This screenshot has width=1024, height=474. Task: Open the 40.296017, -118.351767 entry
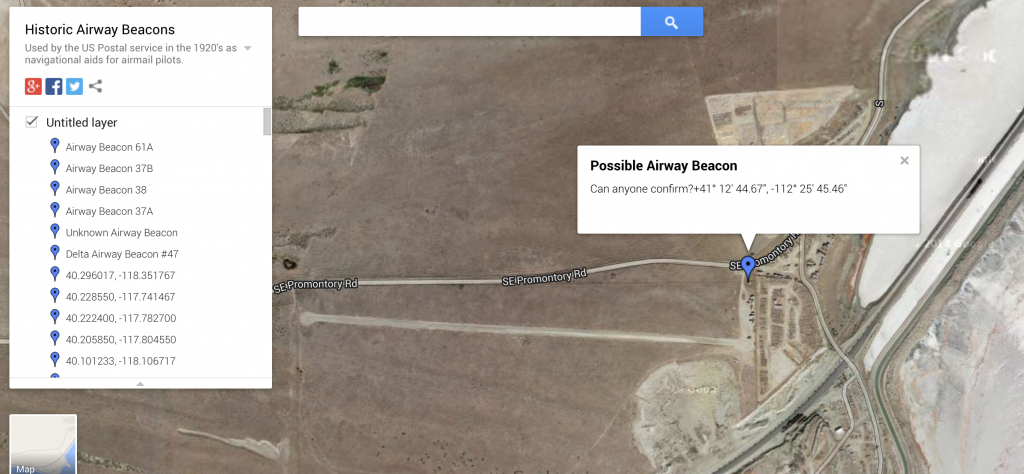(x=120, y=276)
